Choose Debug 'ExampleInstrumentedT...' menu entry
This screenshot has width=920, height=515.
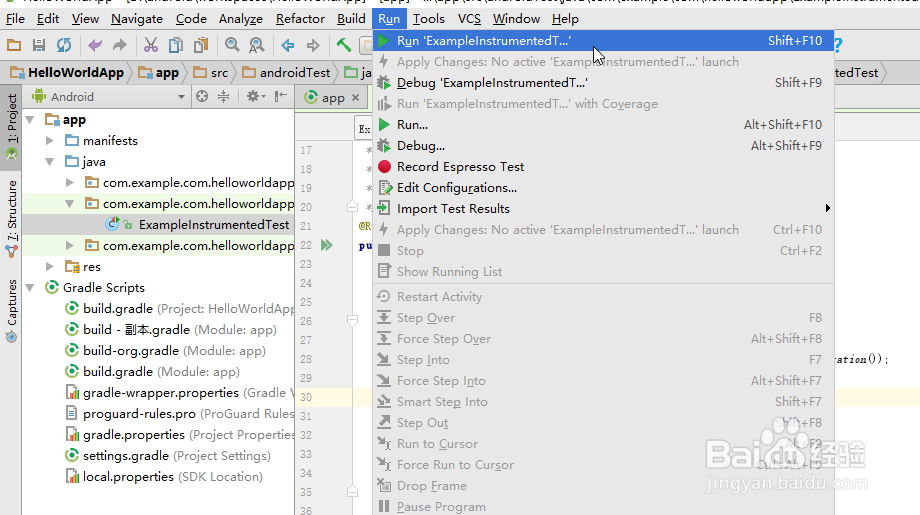(x=603, y=83)
